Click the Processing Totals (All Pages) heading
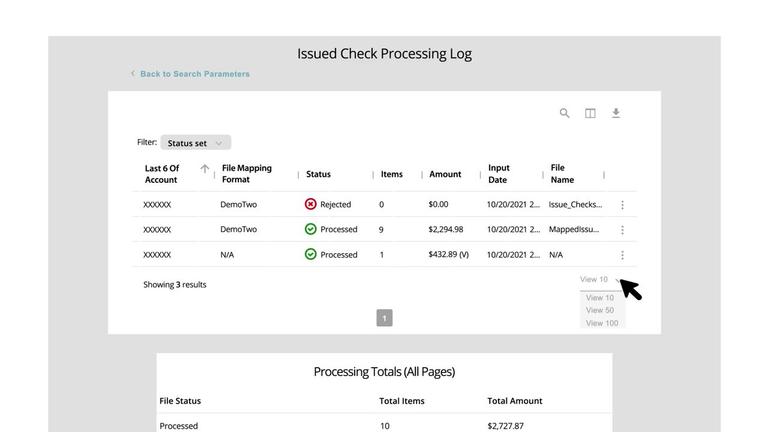The width and height of the screenshot is (768, 432). [x=384, y=372]
